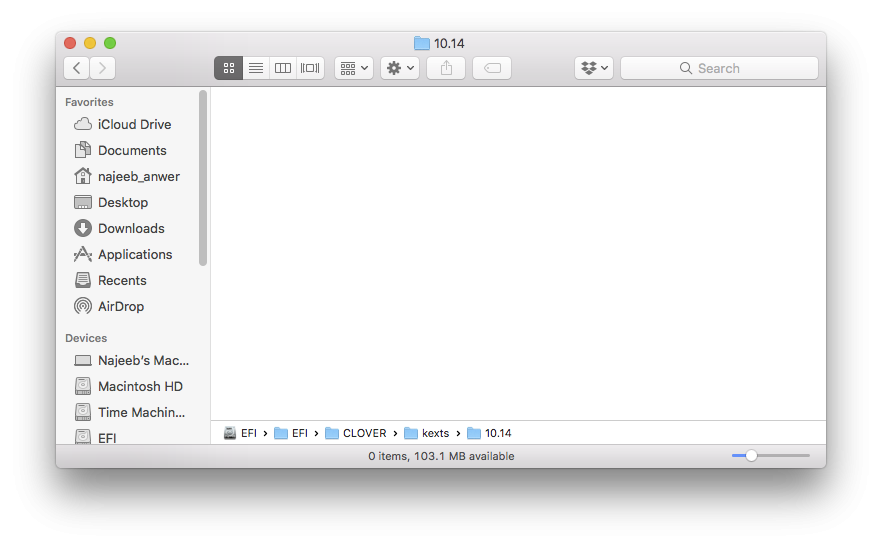Click the iCloud Drive cloud icon
The image size is (882, 548).
pyautogui.click(x=83, y=124)
